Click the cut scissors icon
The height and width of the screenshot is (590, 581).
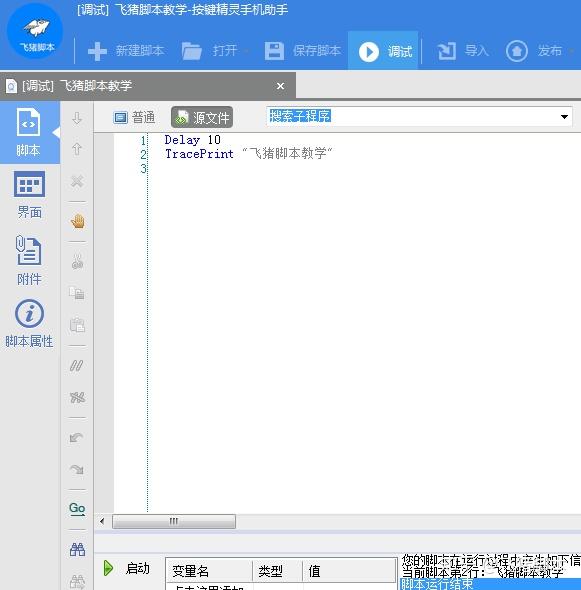77,261
